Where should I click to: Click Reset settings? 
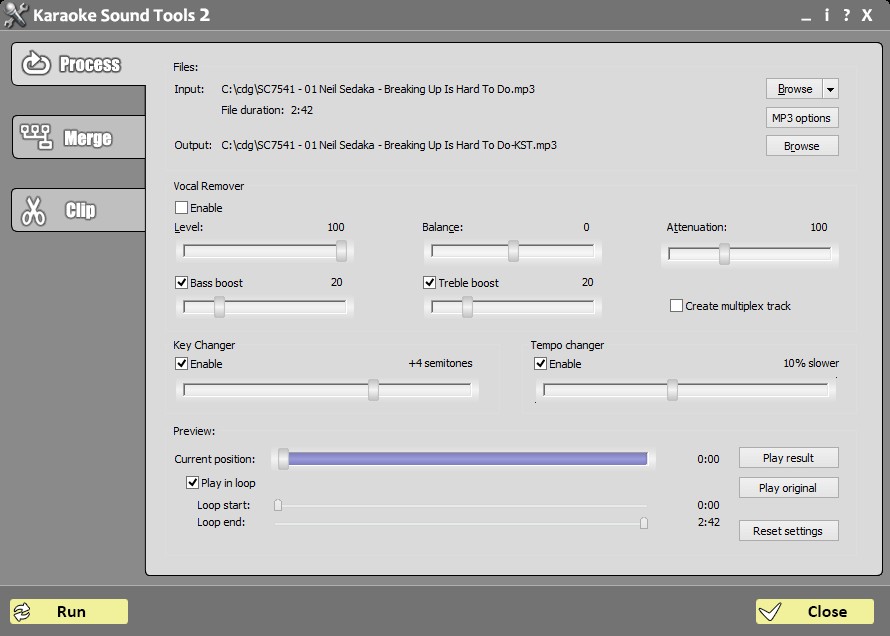(x=788, y=530)
